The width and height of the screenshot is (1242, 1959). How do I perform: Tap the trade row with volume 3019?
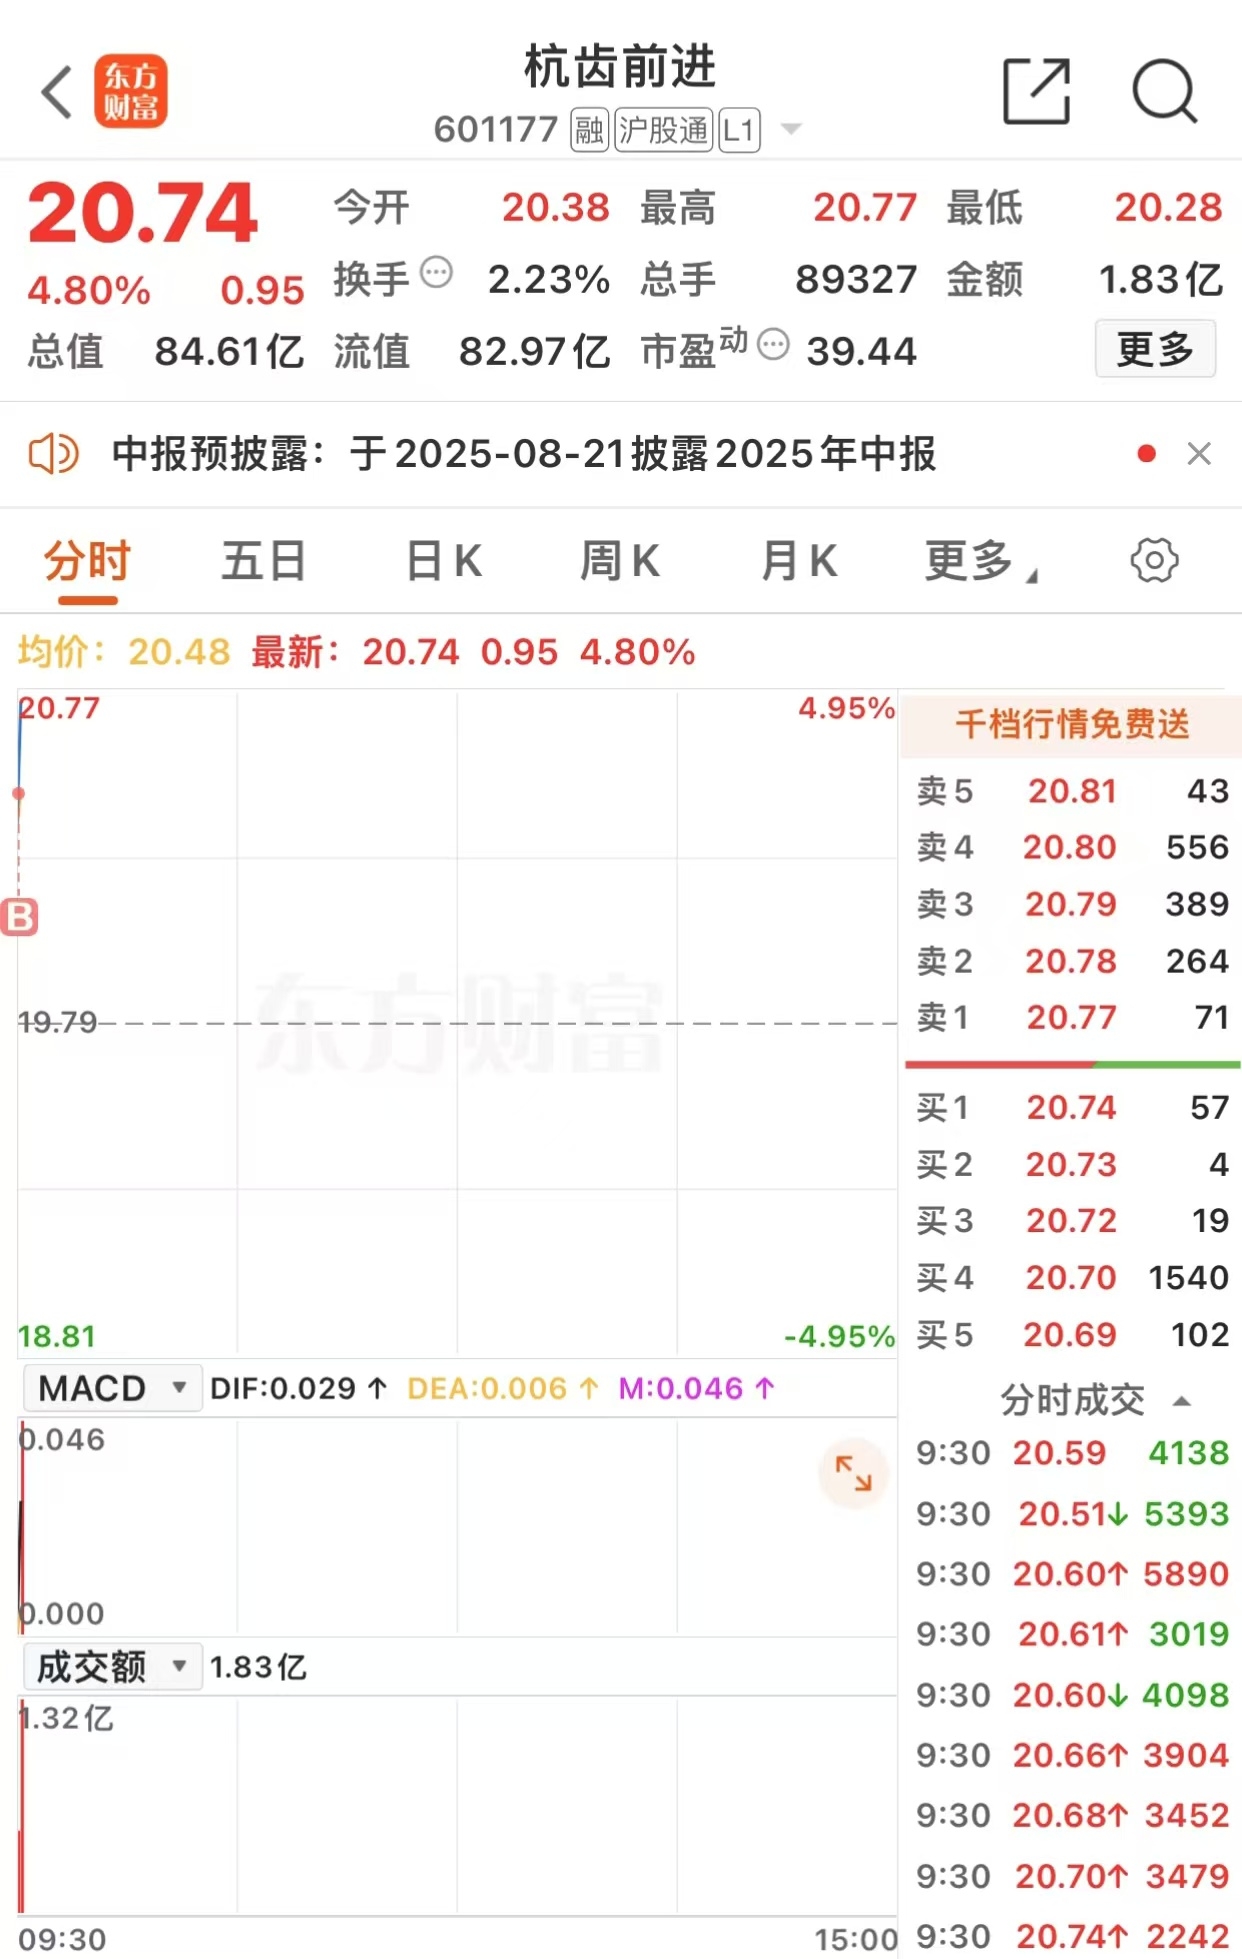click(x=1072, y=1633)
